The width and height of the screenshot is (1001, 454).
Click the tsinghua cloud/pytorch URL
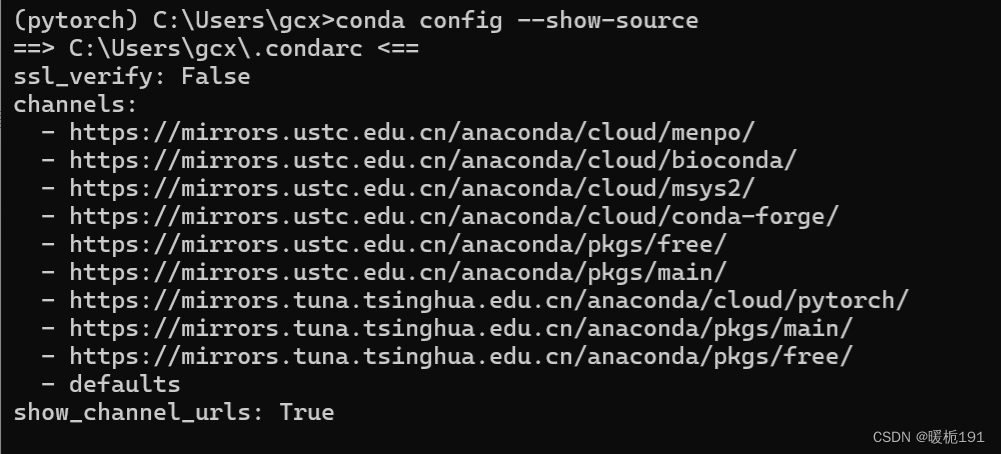(488, 300)
